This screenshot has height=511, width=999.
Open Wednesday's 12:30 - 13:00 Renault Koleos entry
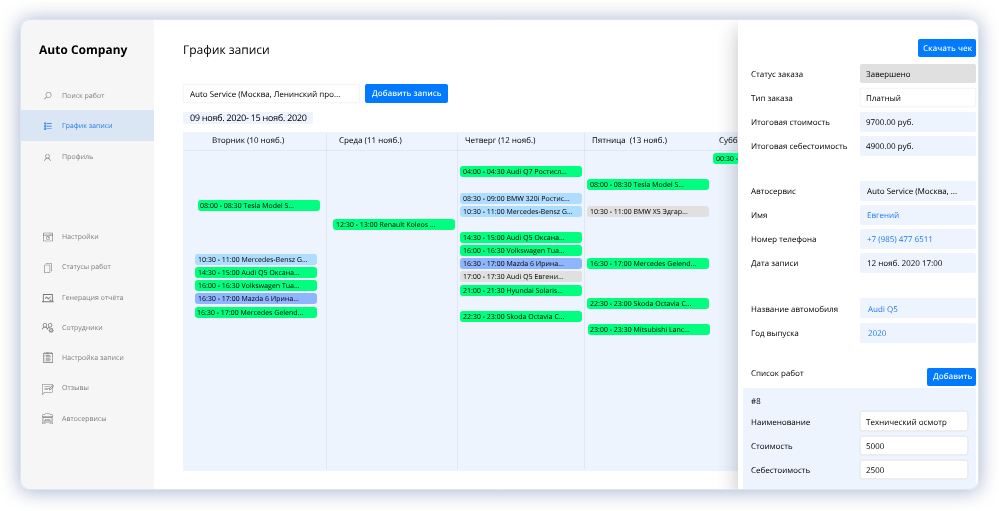pyautogui.click(x=394, y=225)
